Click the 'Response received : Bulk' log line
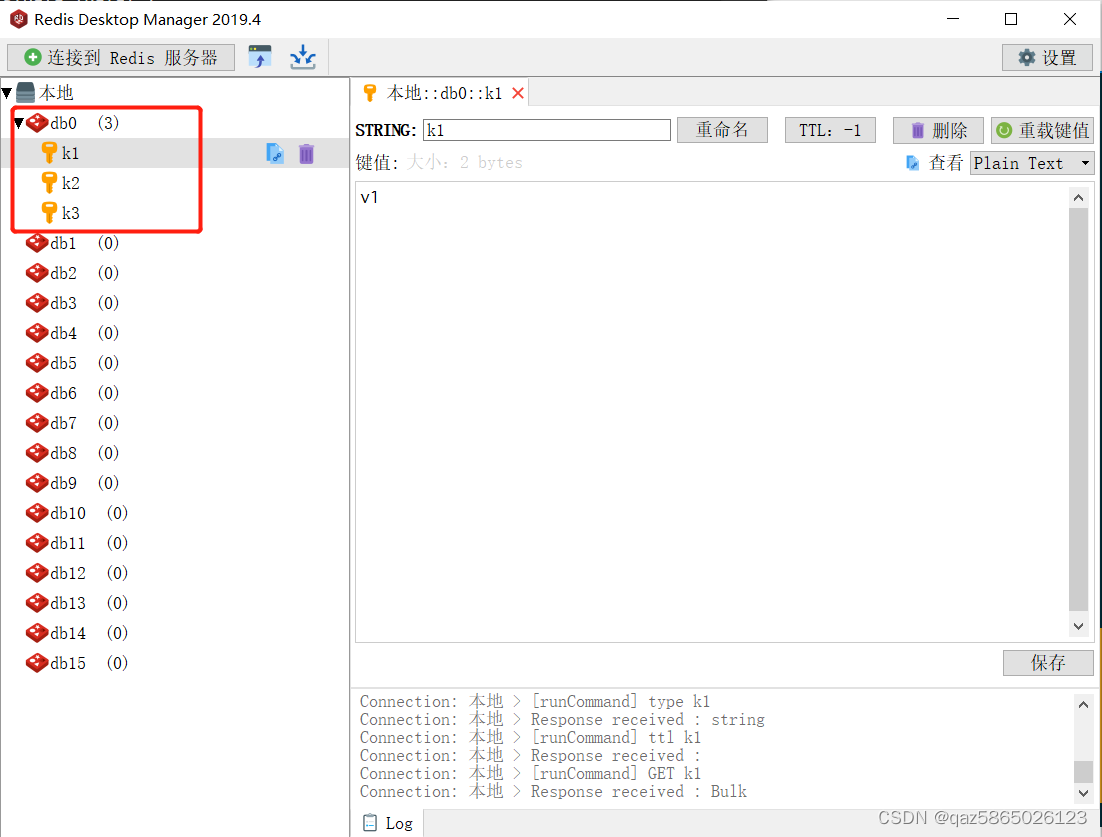The image size is (1102, 837). click(553, 792)
